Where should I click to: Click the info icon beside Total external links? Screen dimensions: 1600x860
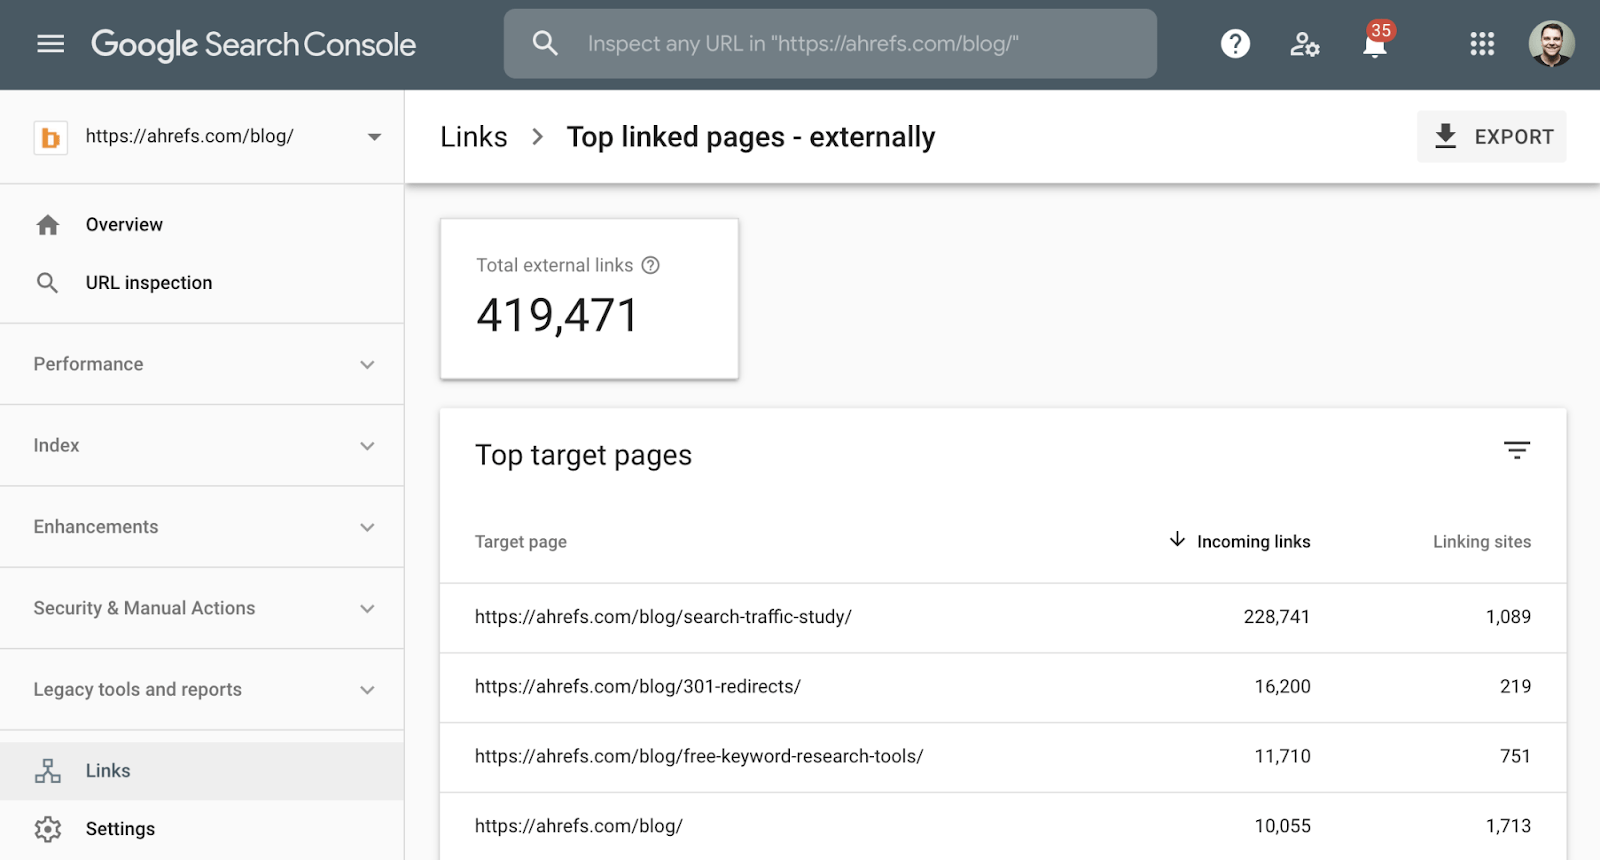pos(651,265)
